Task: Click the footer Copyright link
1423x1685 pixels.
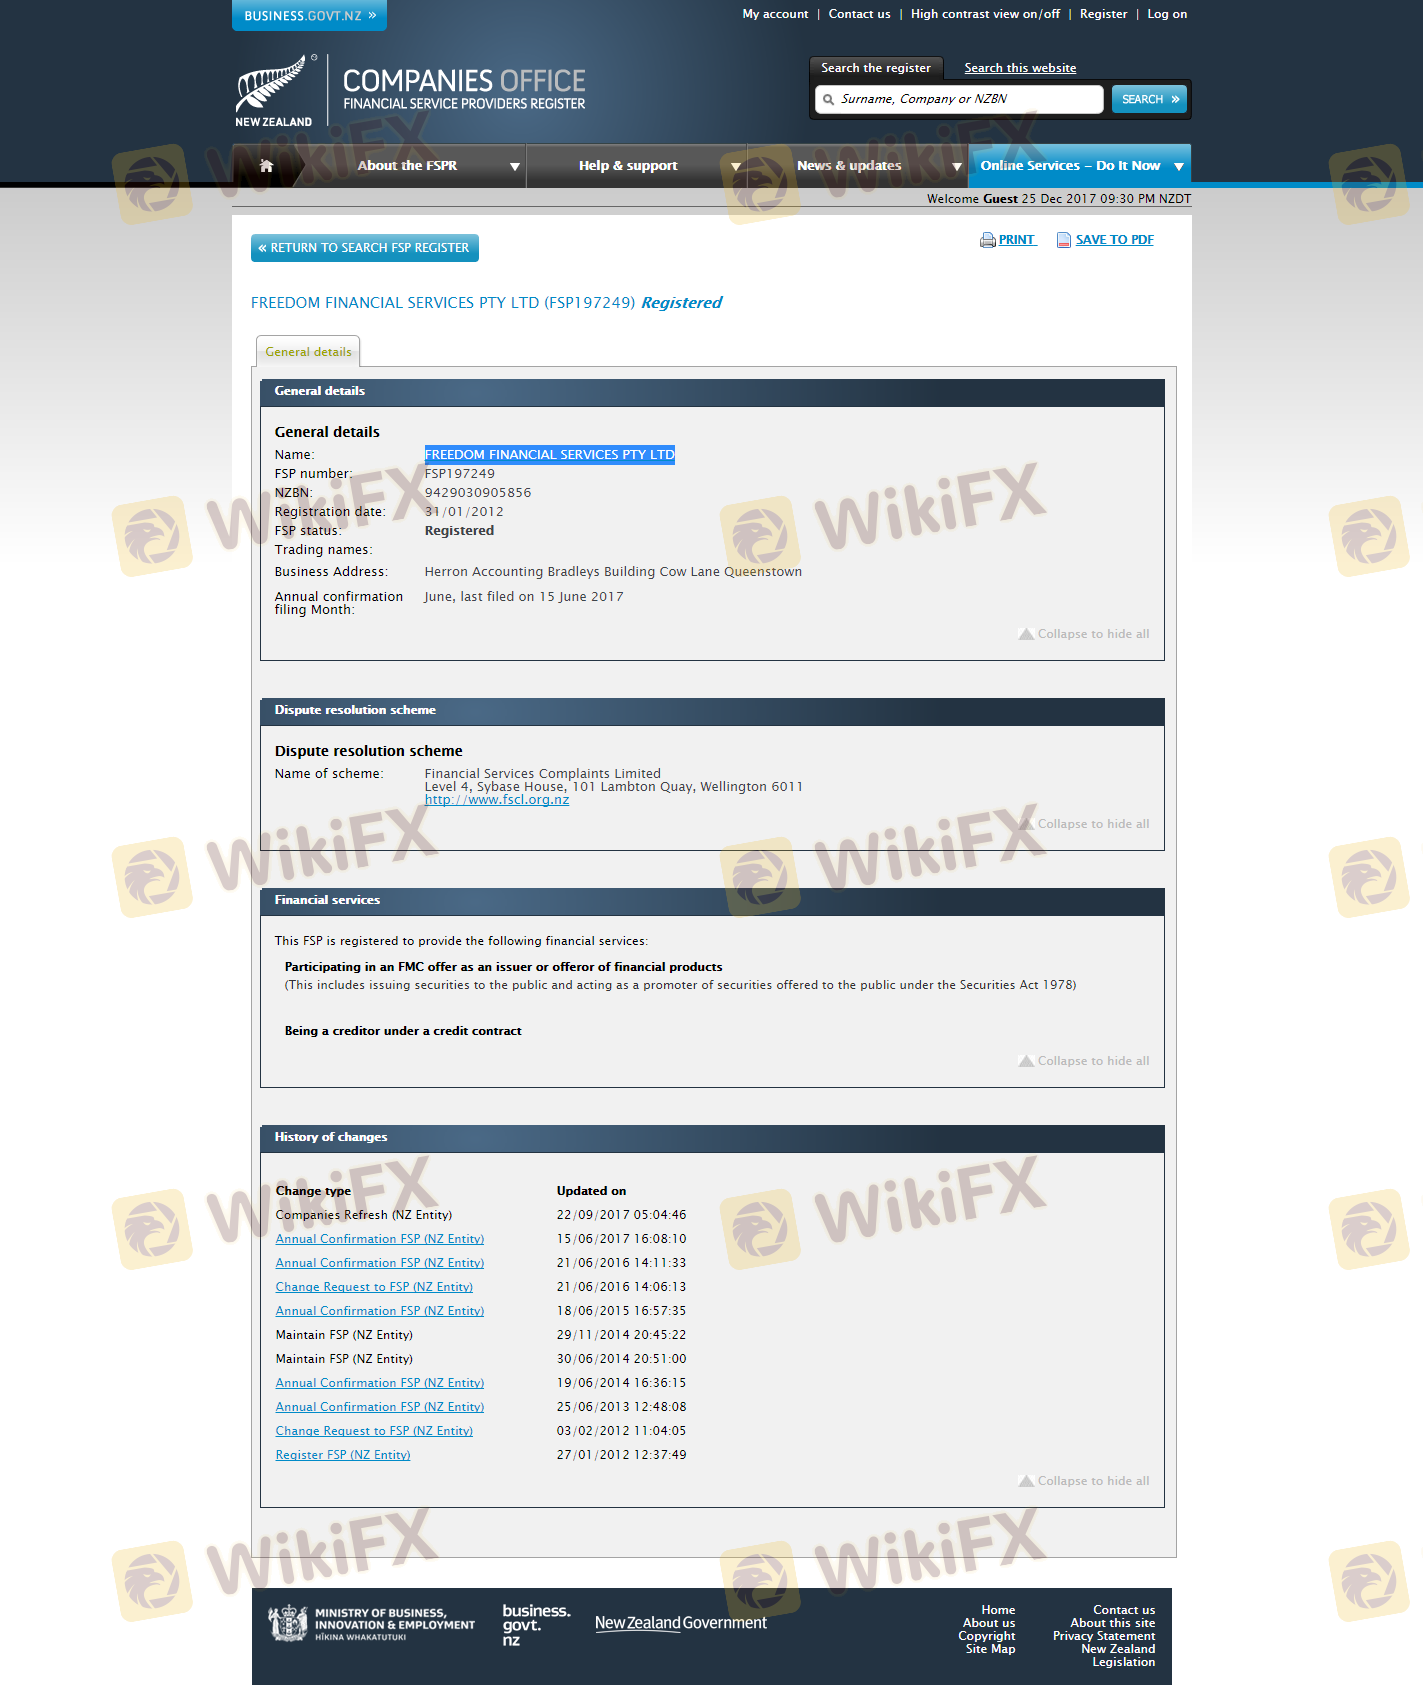Action: (x=987, y=1636)
